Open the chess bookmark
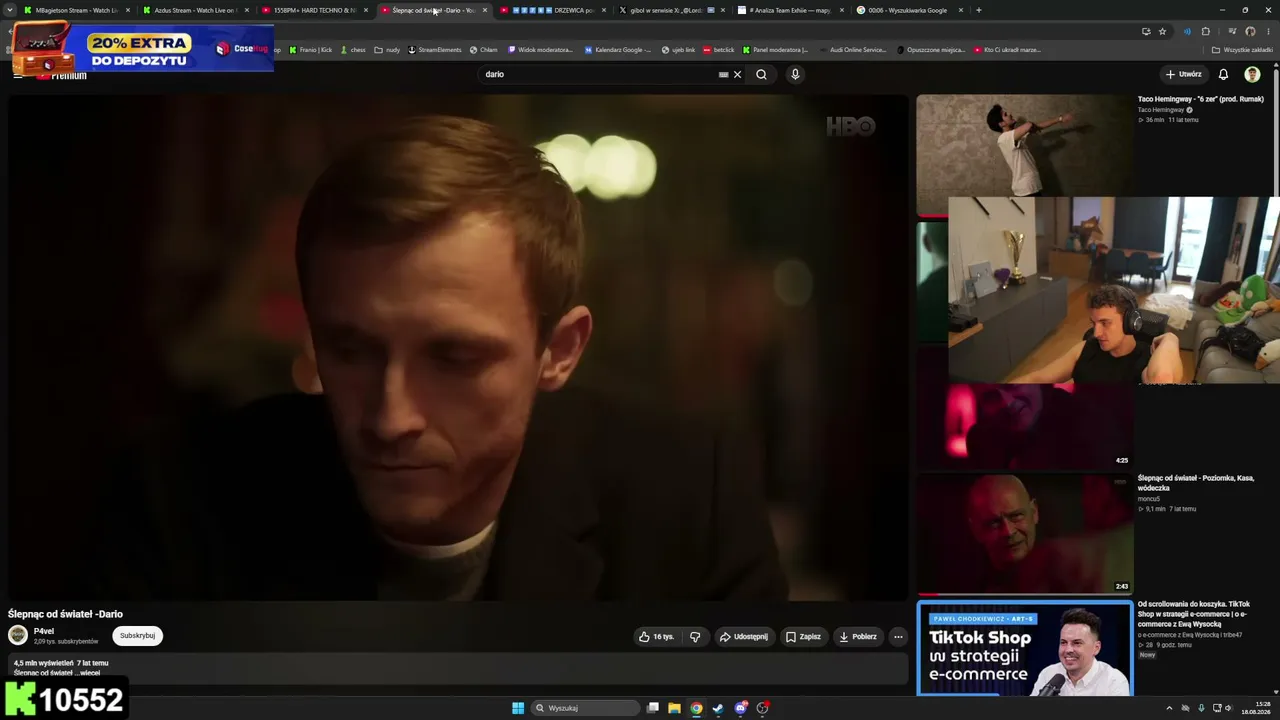The height and width of the screenshot is (720, 1280). pos(353,50)
